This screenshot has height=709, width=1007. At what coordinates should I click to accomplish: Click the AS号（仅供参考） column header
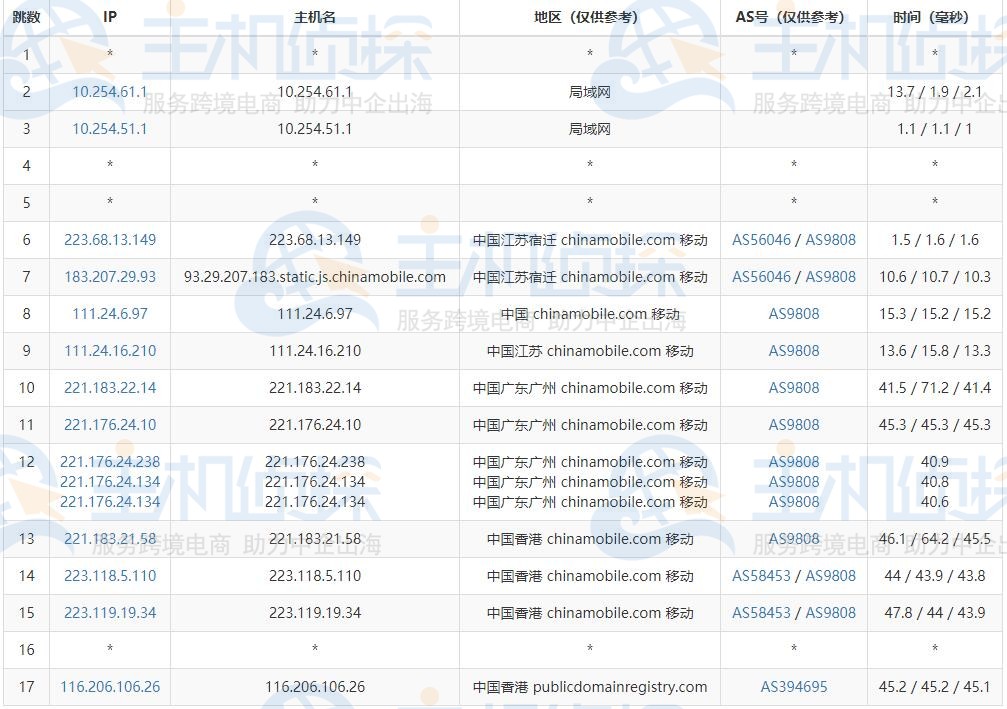tap(794, 17)
